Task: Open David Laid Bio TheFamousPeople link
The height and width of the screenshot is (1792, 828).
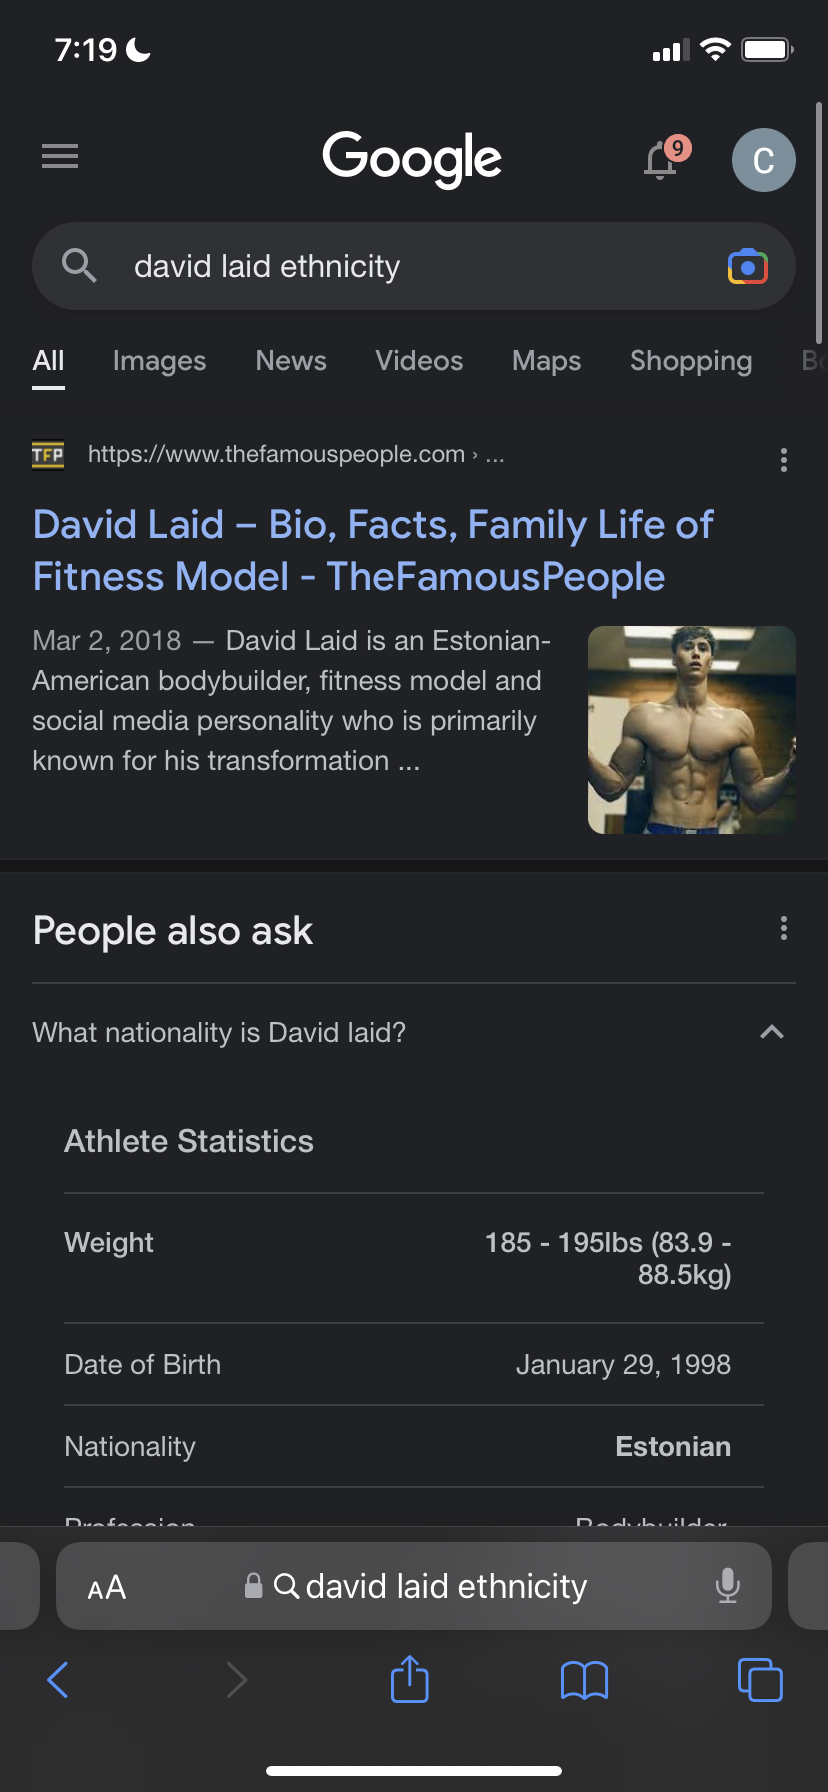Action: click(x=373, y=551)
